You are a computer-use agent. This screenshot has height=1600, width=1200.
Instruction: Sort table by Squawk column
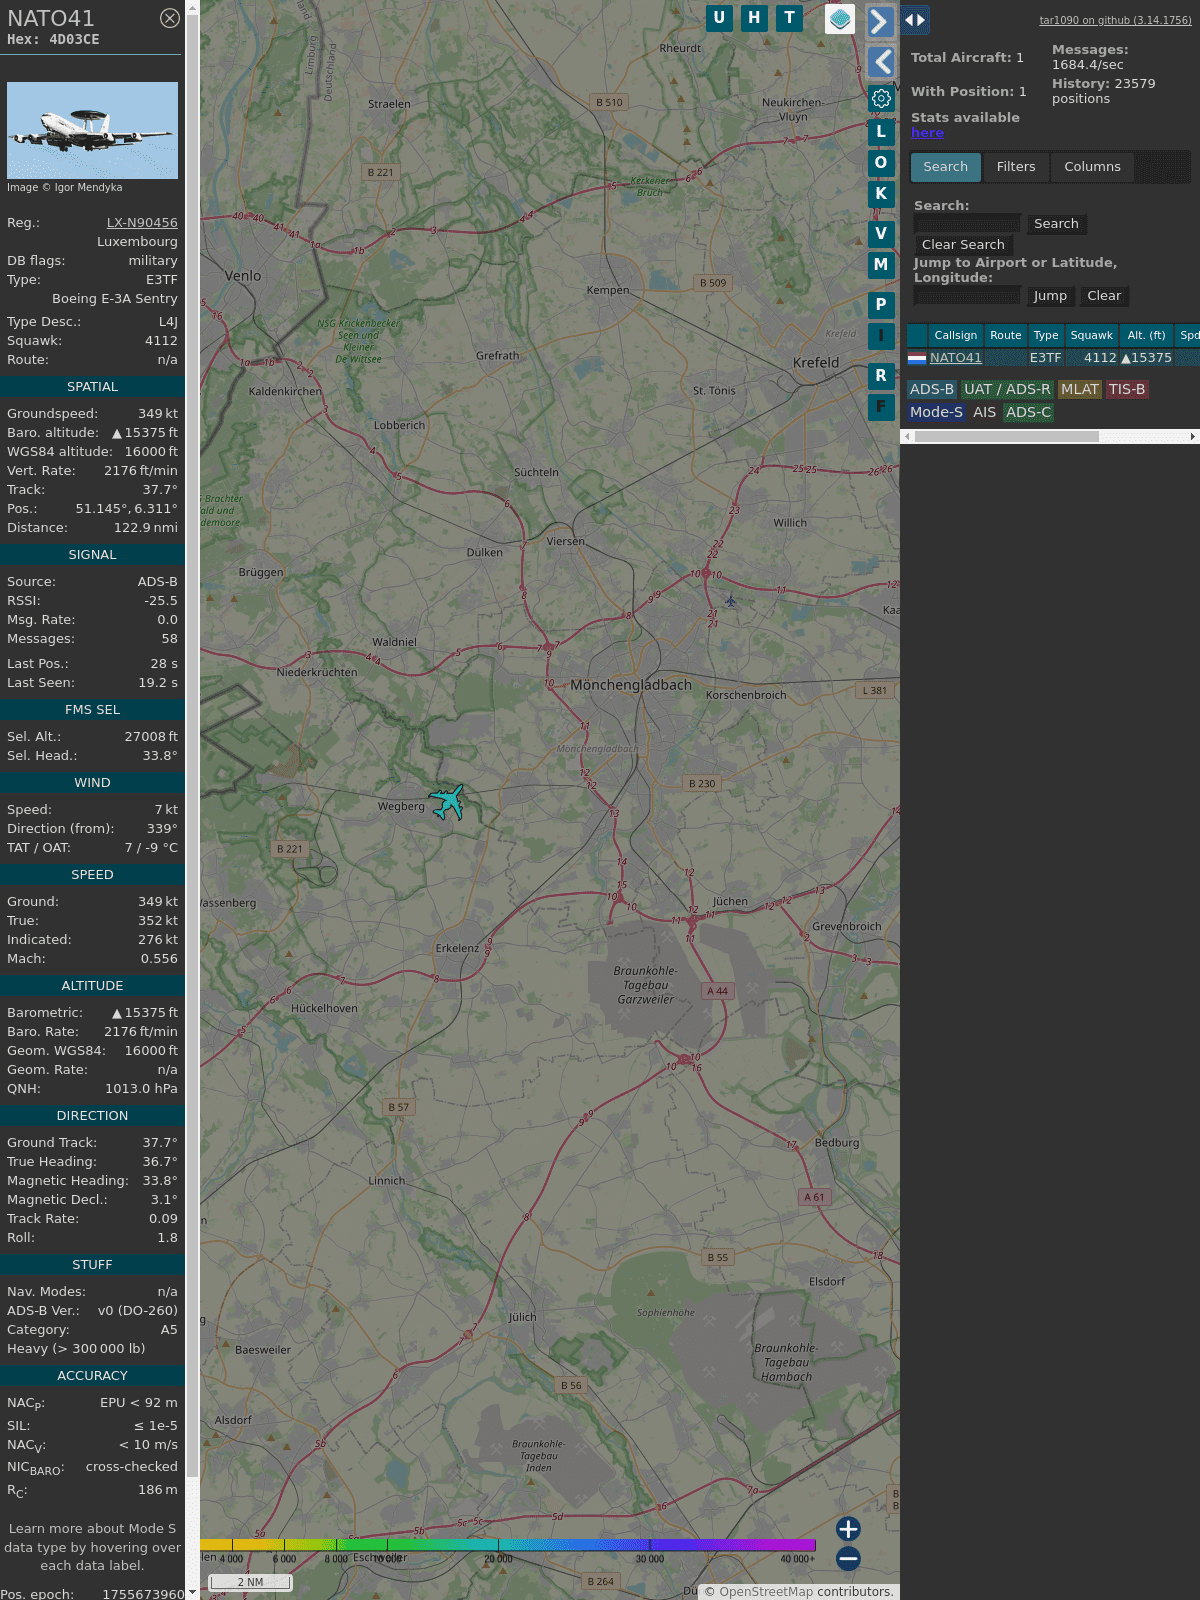pos(1091,335)
